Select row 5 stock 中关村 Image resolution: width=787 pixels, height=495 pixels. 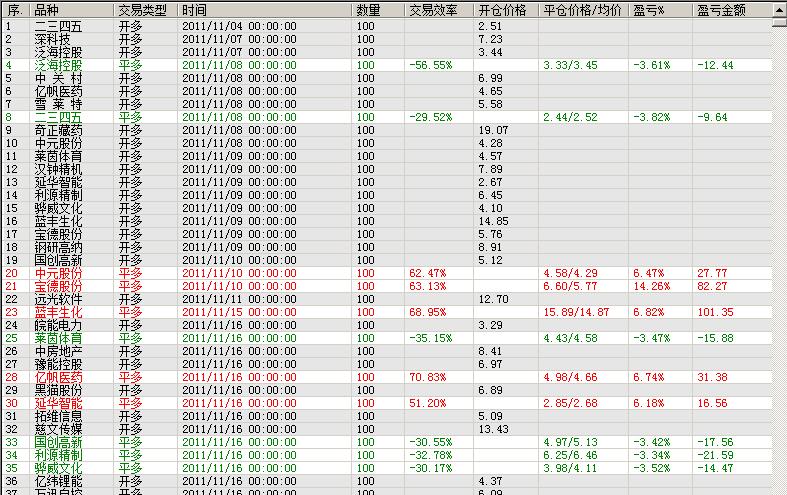(x=58, y=78)
